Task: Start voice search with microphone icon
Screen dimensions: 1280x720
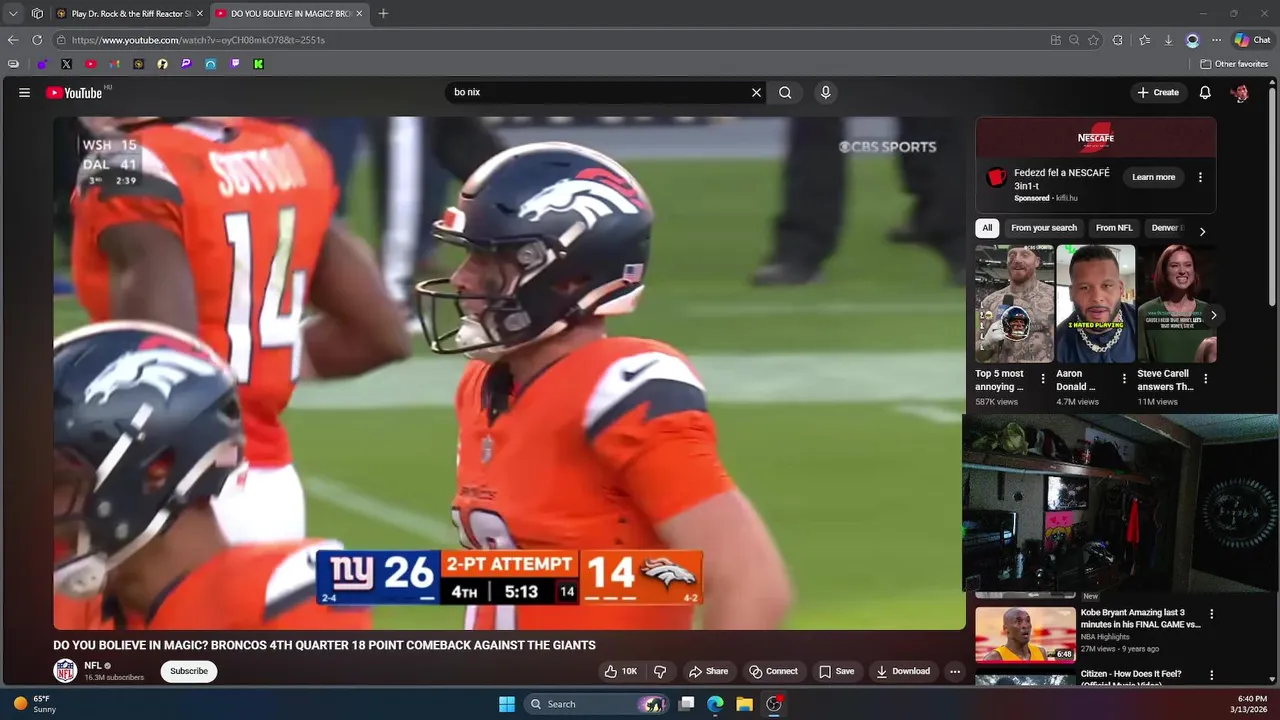Action: click(825, 92)
